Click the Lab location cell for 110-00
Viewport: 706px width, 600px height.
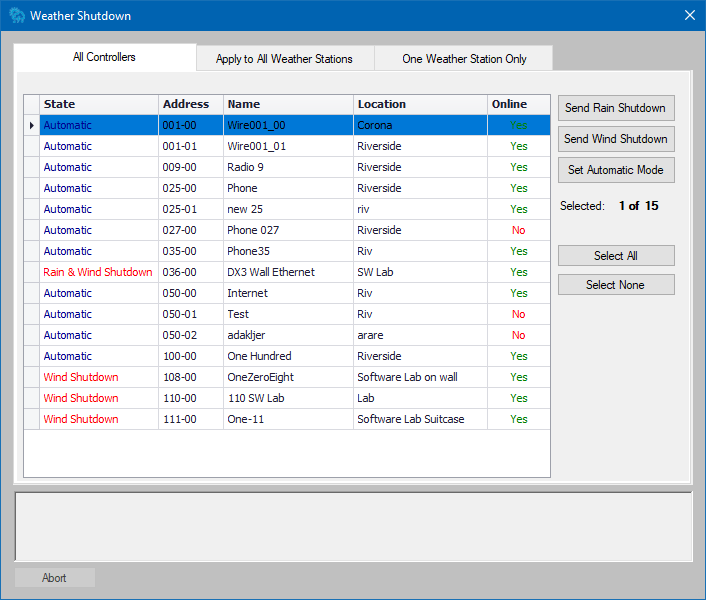pos(421,398)
